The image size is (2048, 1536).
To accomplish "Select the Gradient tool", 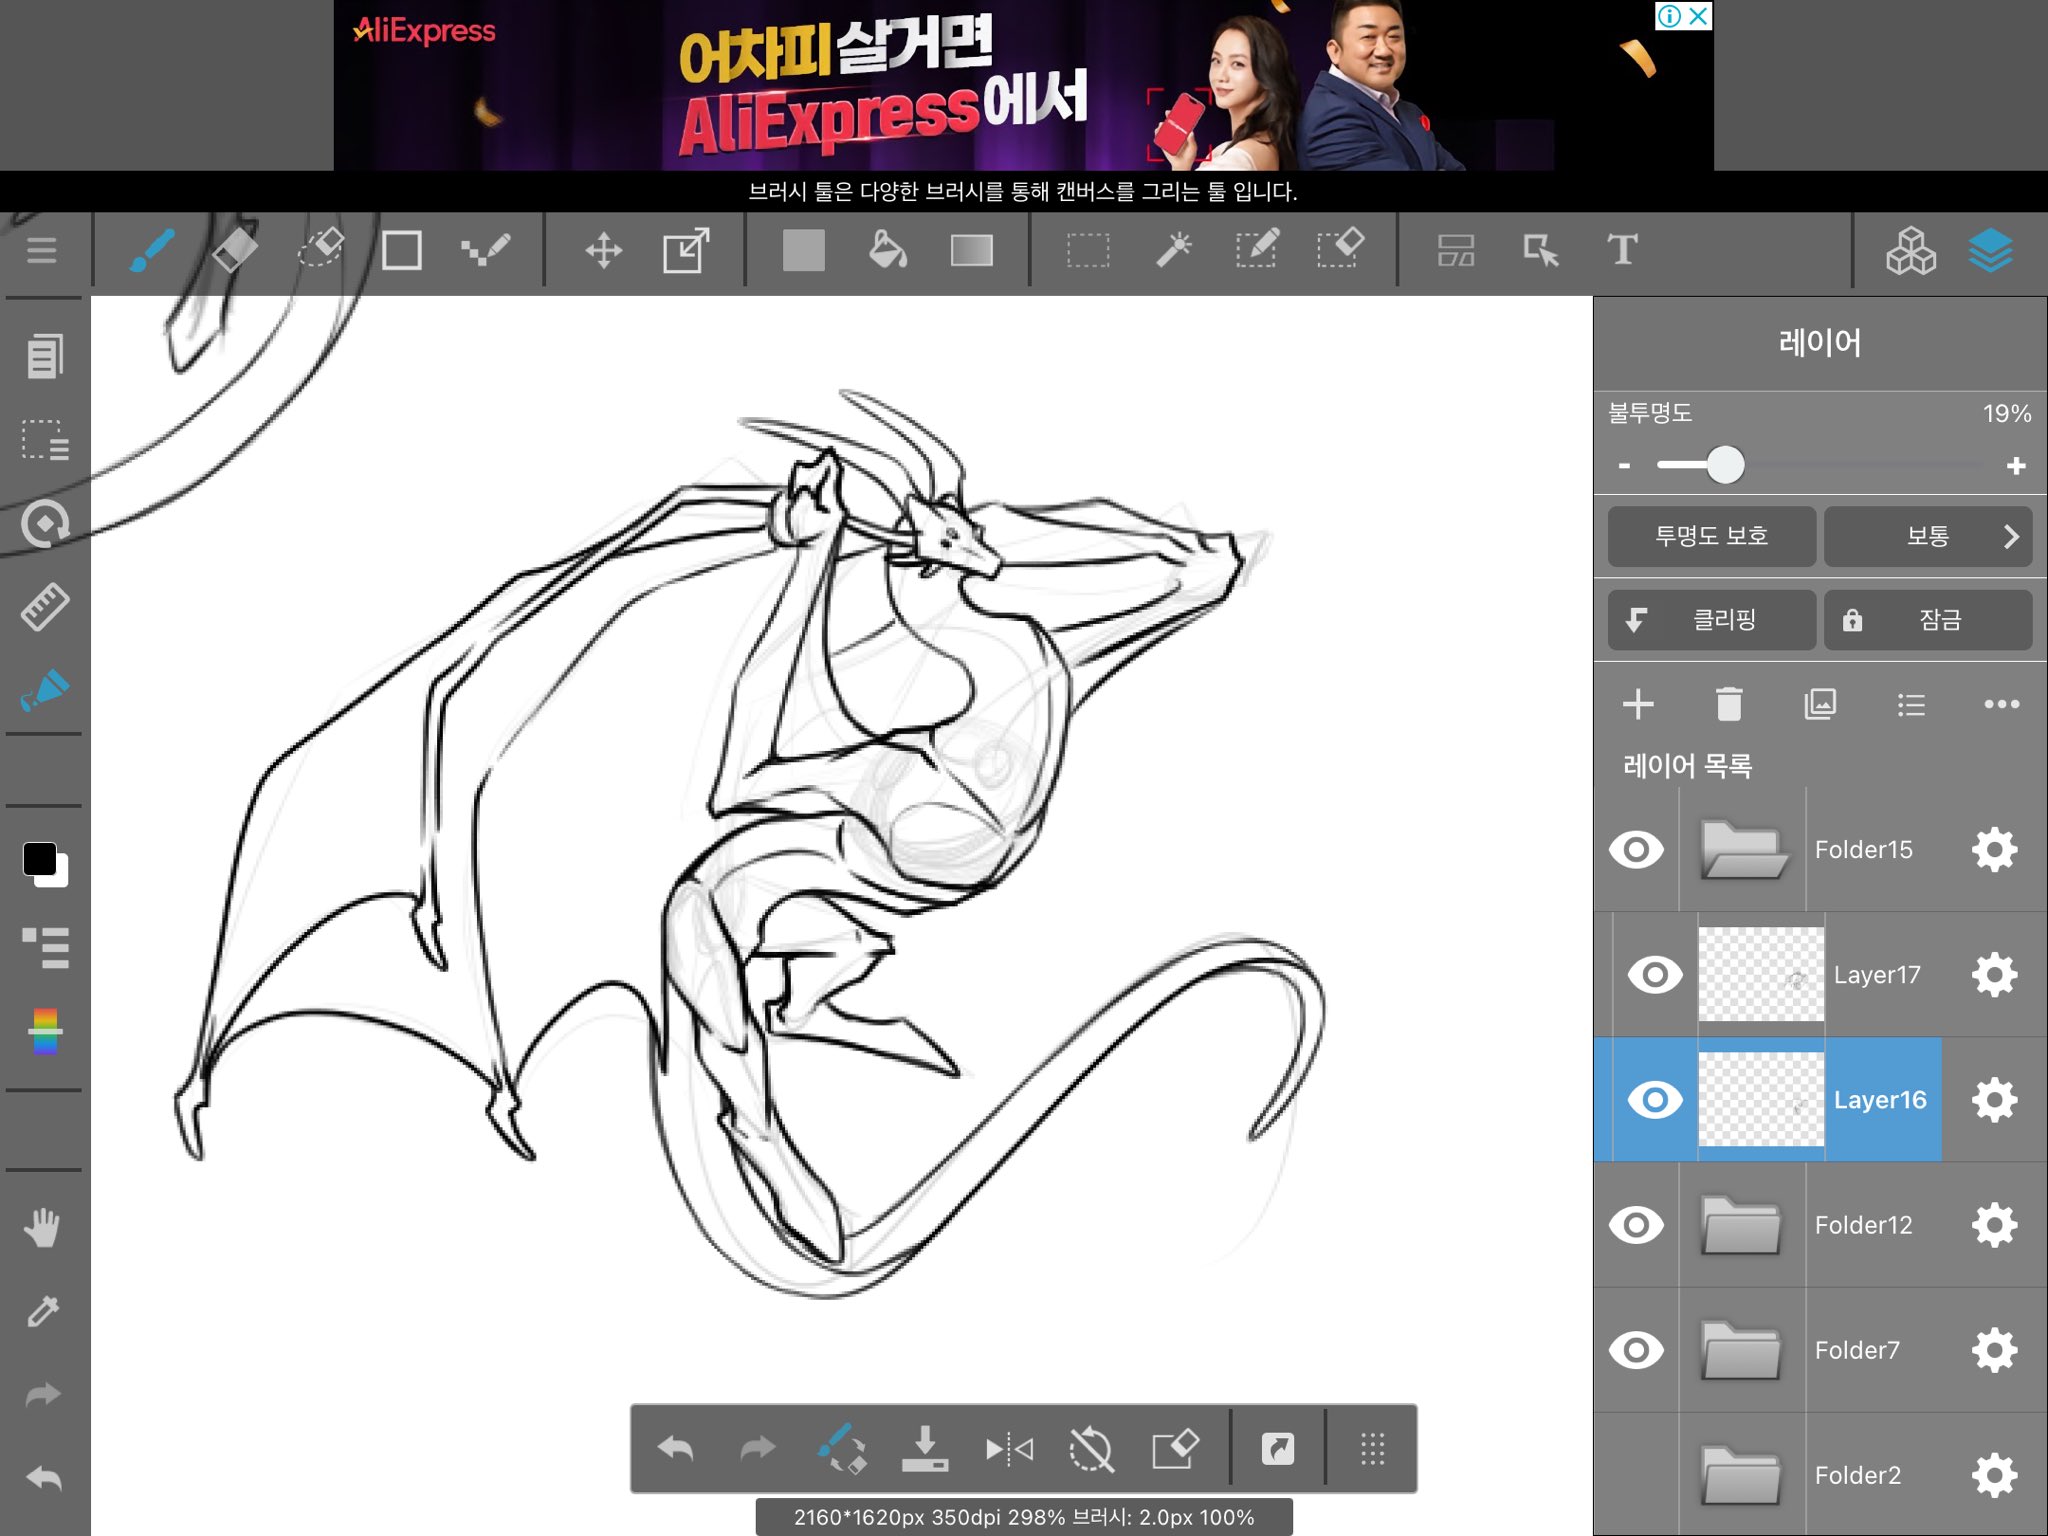I will point(971,250).
